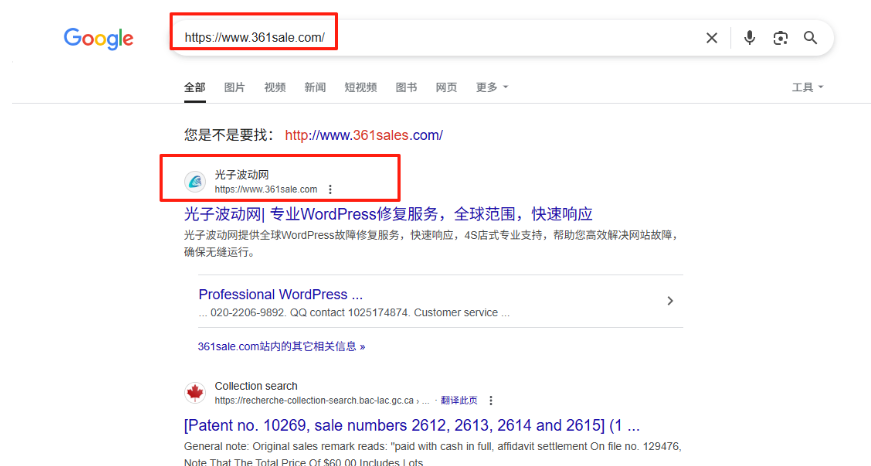Start voice search with microphone icon

pos(749,38)
